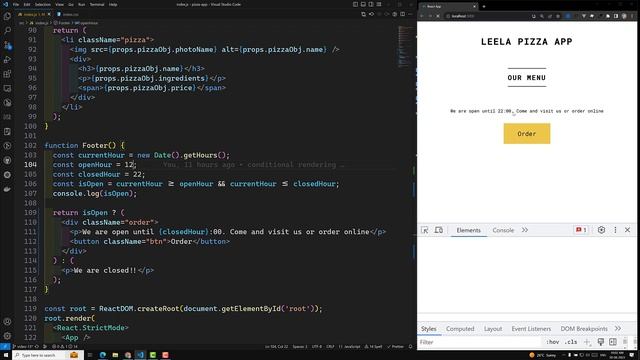Image resolution: width=640 pixels, height=360 pixels.
Task: Switch to the index.css editor tab
Action: point(68,14)
